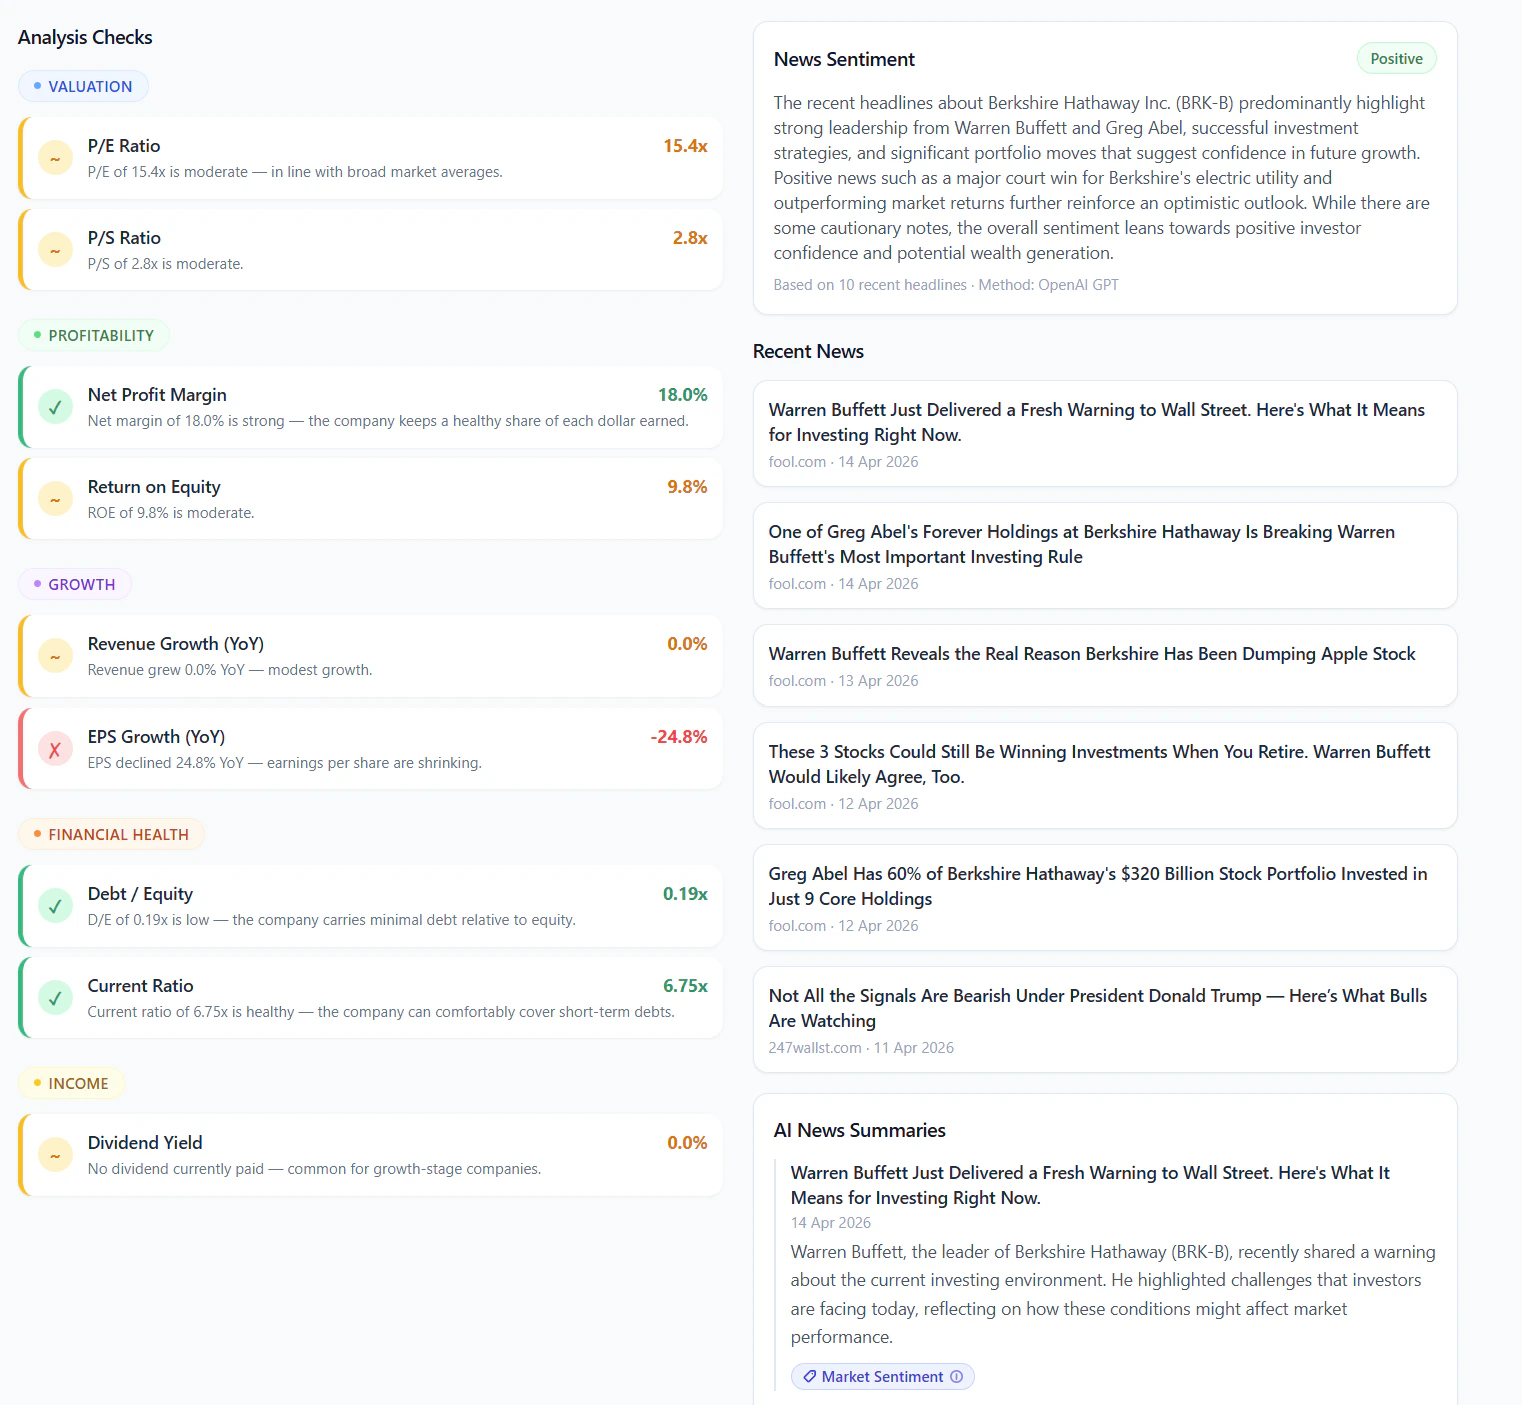Click 'ROE of 9.8% is moderate.' description
Screen dimensions: 1522x1405
171,513
